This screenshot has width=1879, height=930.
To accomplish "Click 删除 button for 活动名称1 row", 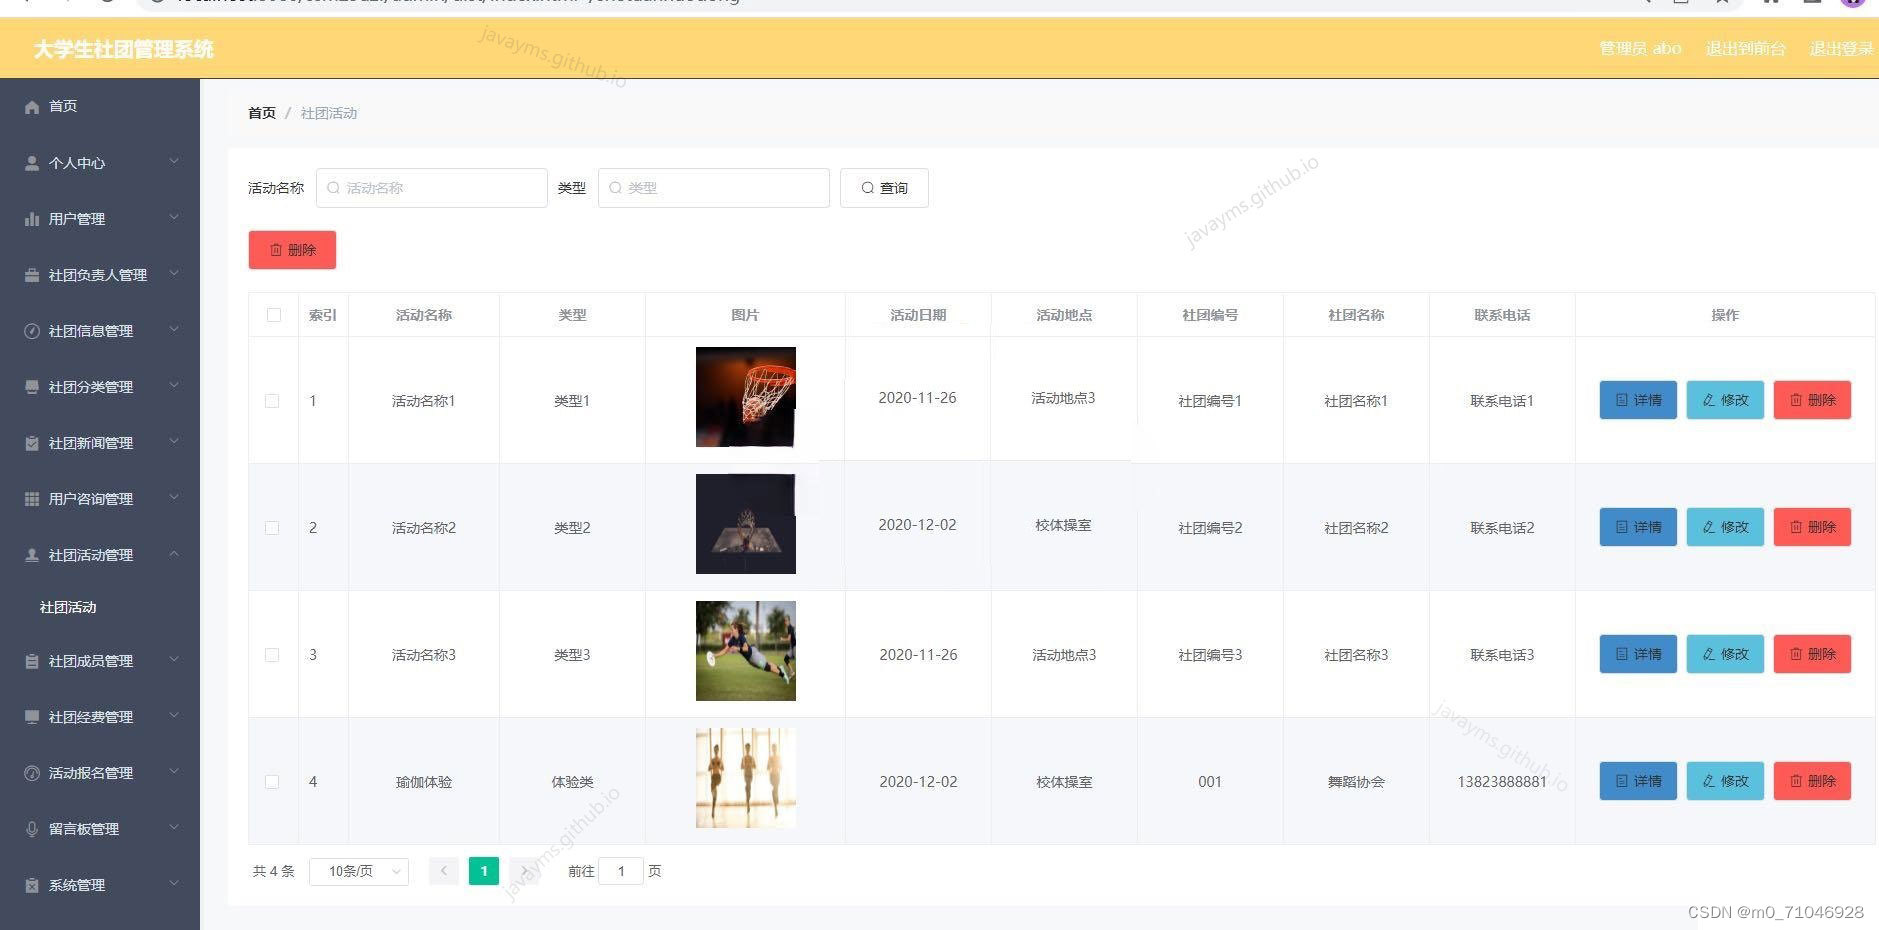I will pyautogui.click(x=1812, y=400).
